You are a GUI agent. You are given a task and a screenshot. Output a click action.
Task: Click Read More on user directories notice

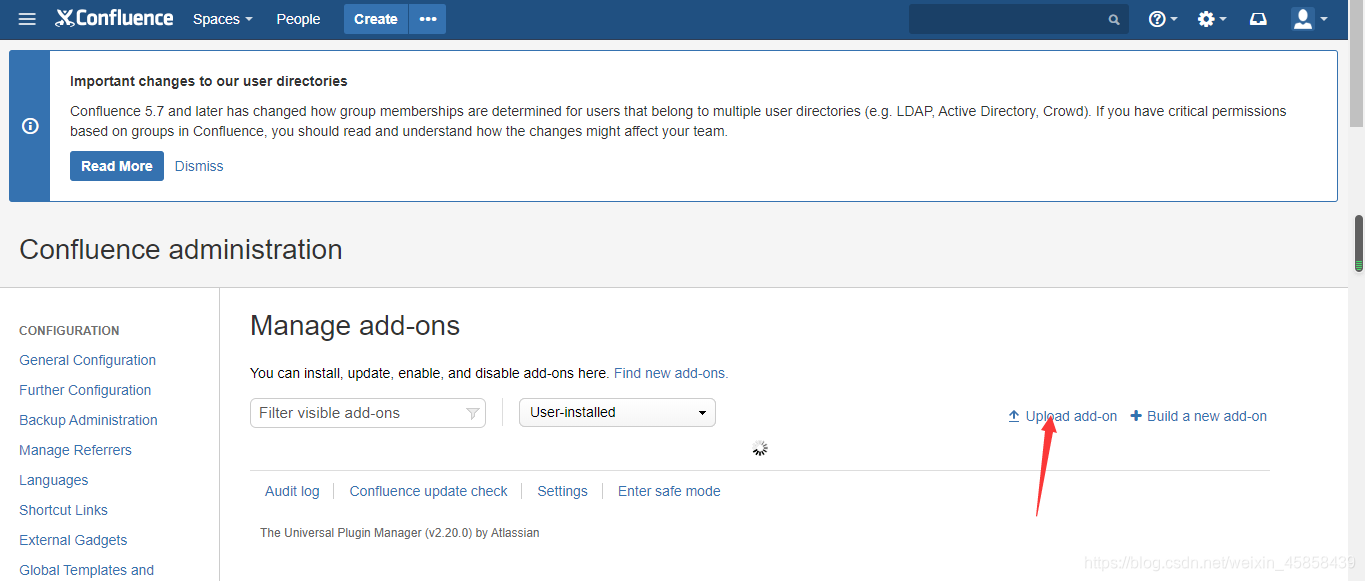tap(117, 166)
